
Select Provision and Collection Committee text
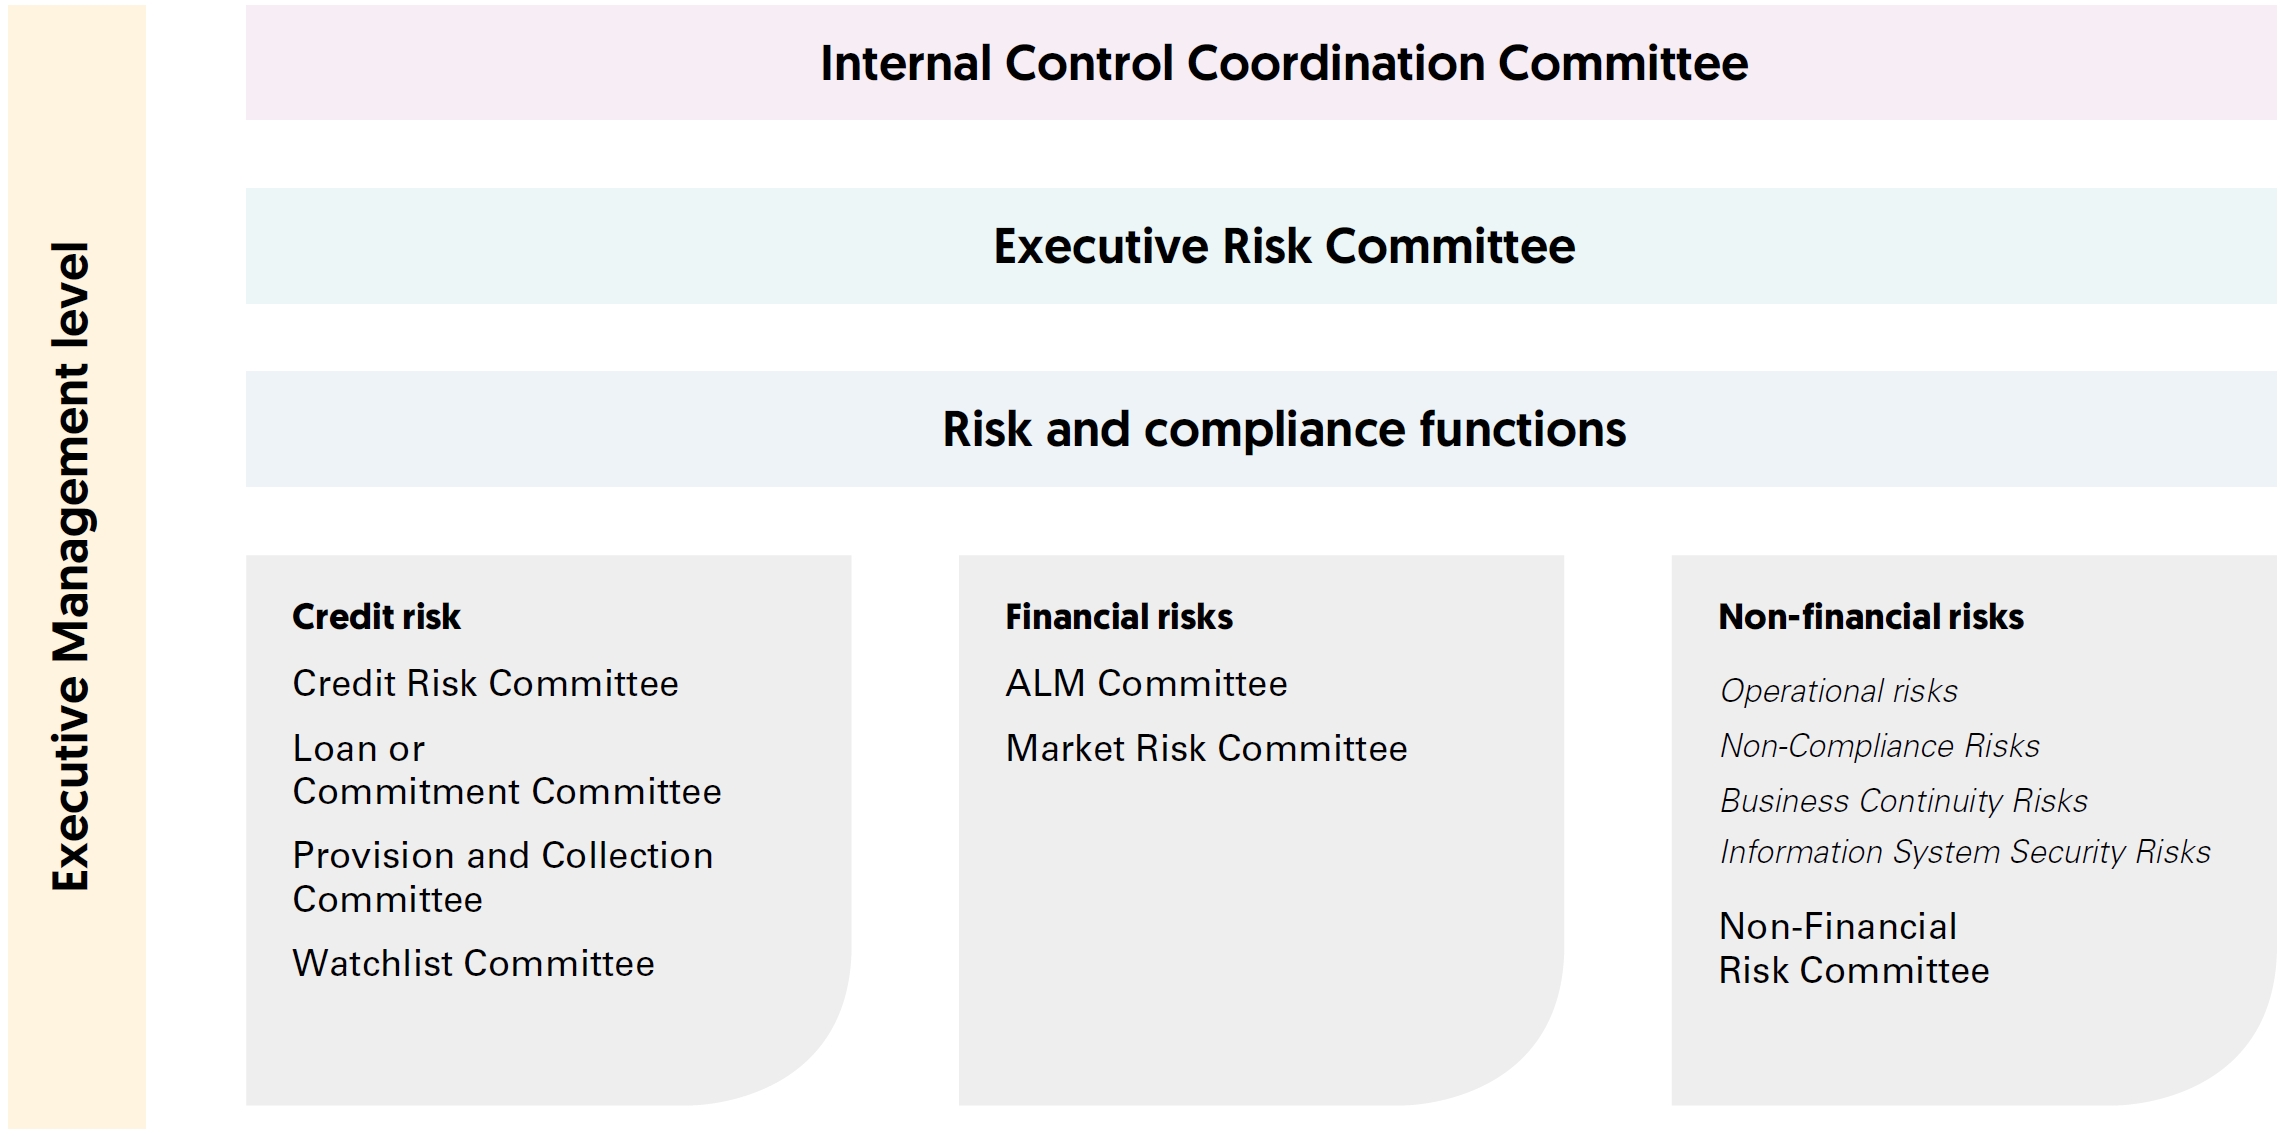pos(502,877)
